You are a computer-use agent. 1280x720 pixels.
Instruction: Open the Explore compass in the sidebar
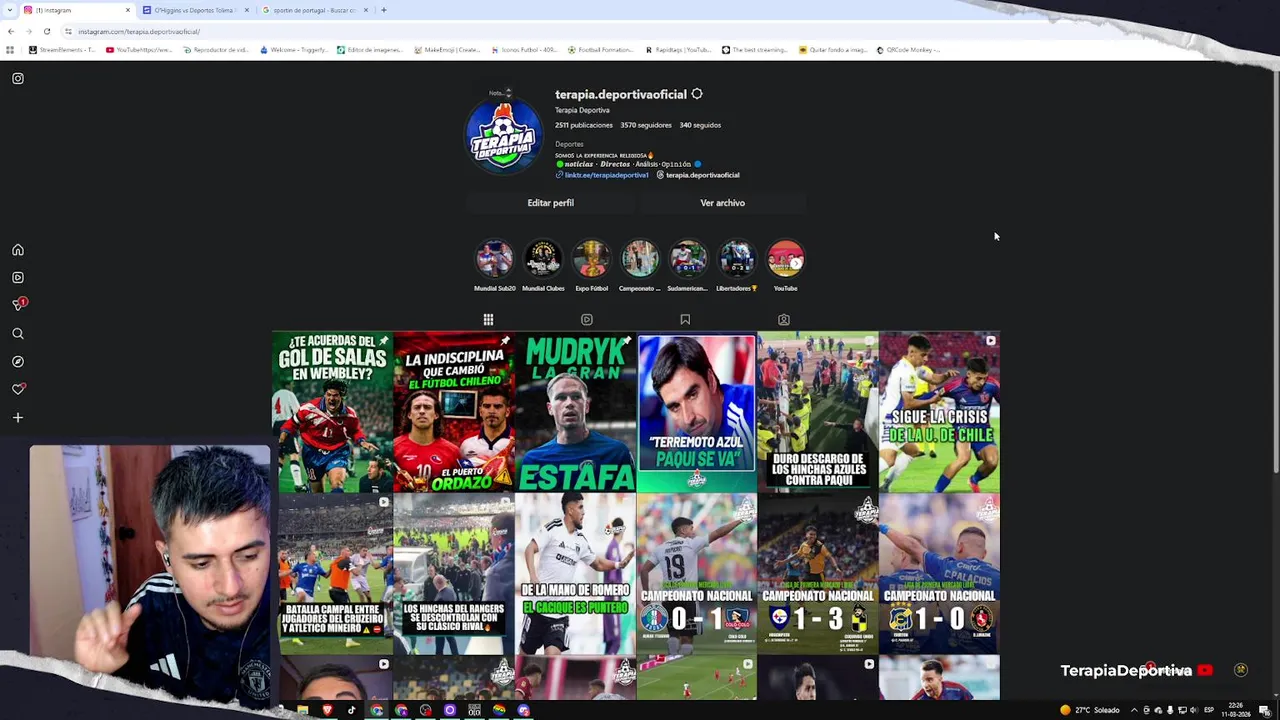click(18, 362)
